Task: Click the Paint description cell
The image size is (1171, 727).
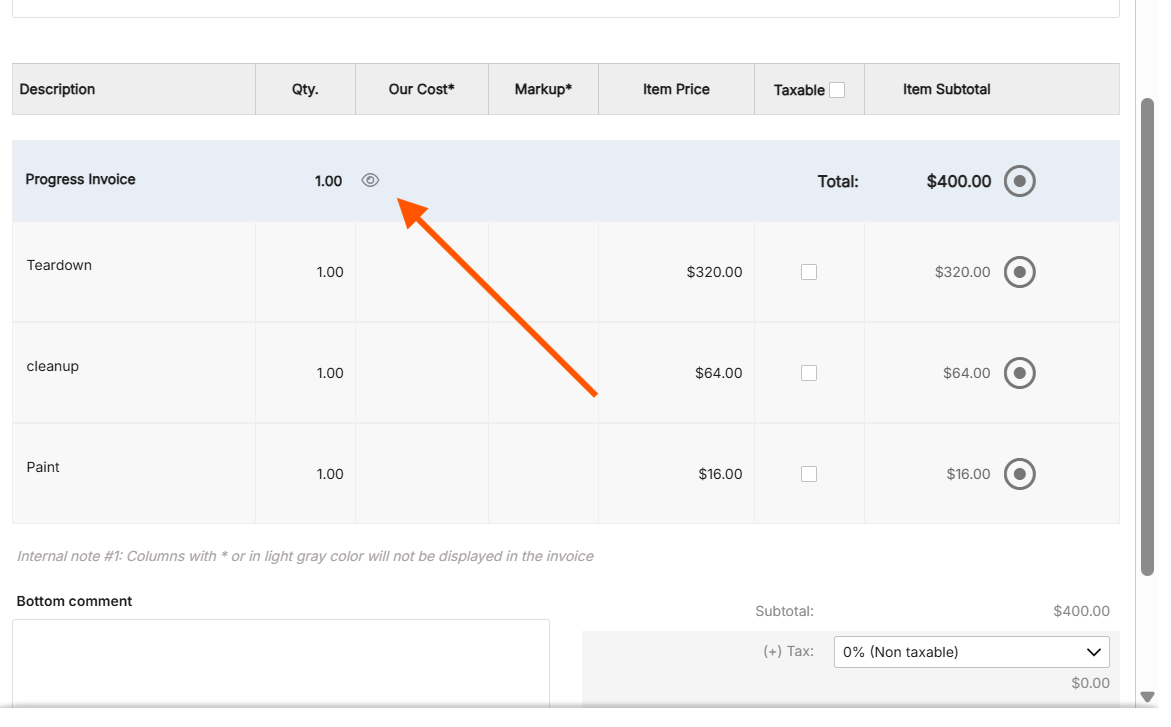Action: [x=44, y=468]
